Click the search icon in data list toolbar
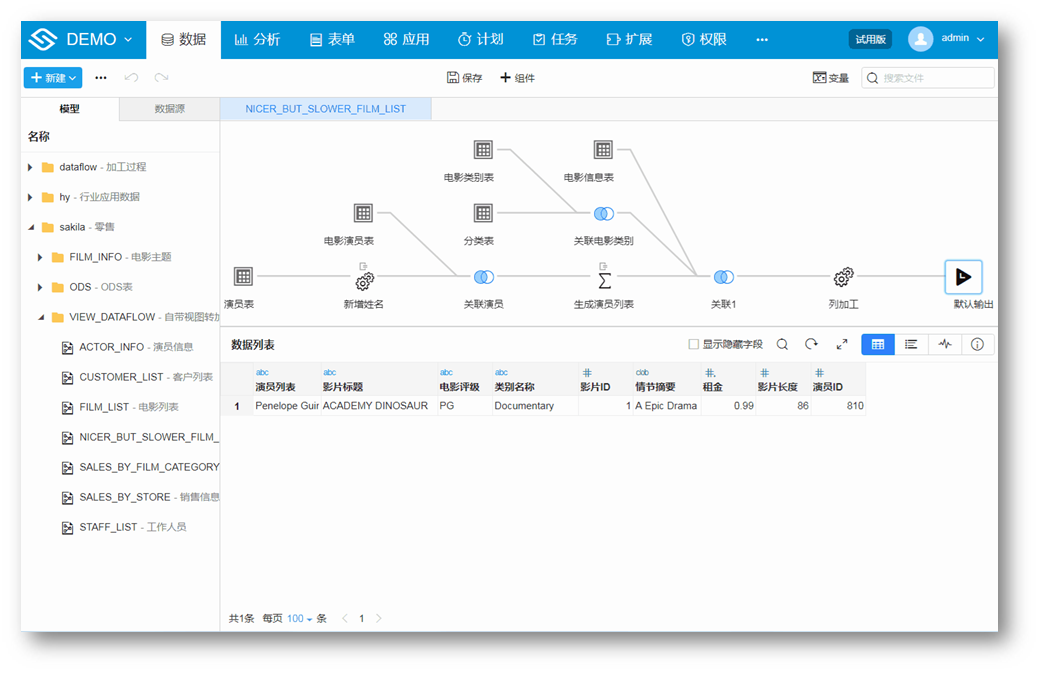Viewport: 1040px width, 674px height. 782,344
